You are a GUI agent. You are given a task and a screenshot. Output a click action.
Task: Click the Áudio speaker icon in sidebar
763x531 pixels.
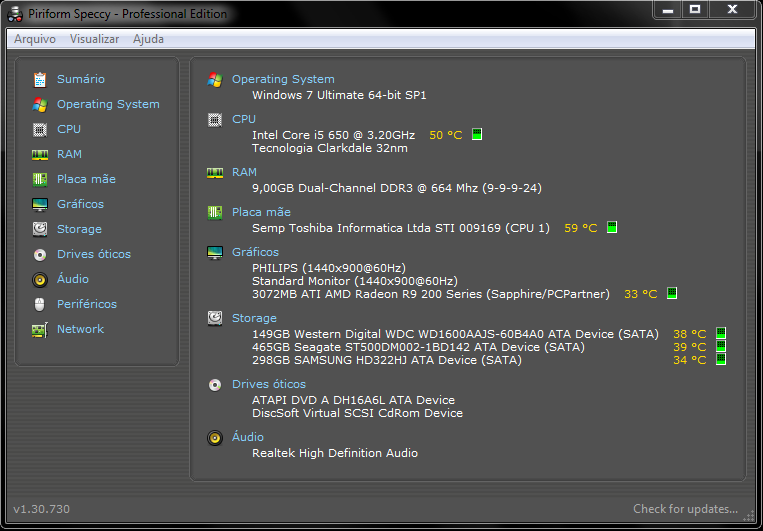(40, 279)
